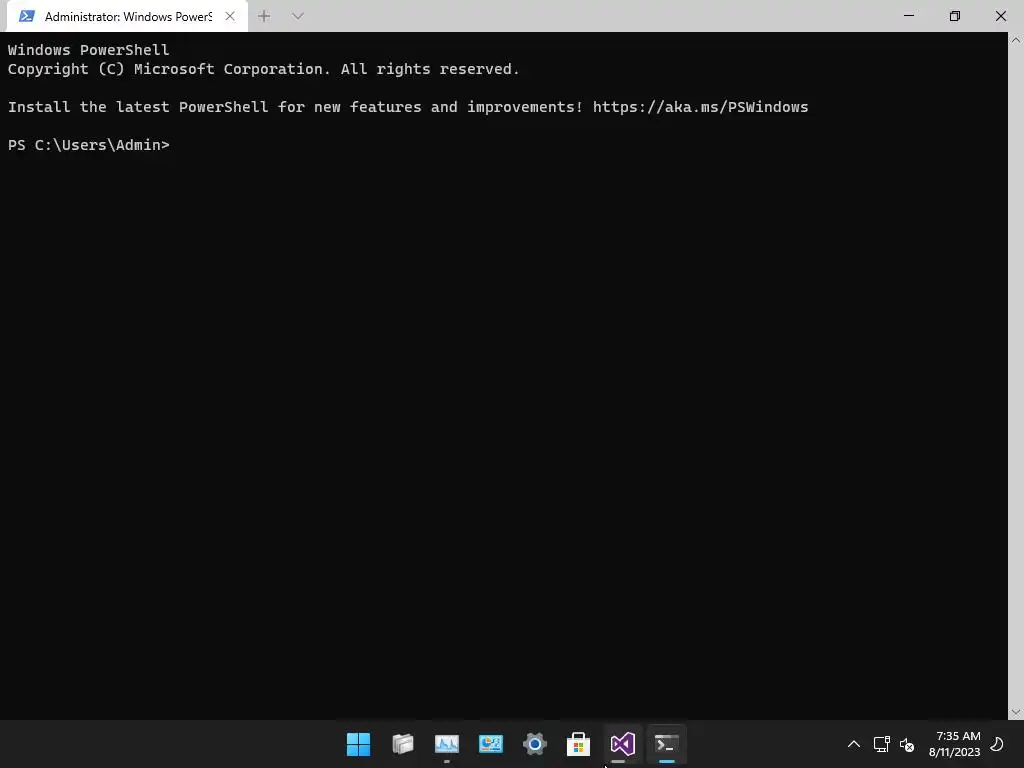Image resolution: width=1024 pixels, height=768 pixels.
Task: Click the Terminal taskbar icon
Action: click(666, 744)
